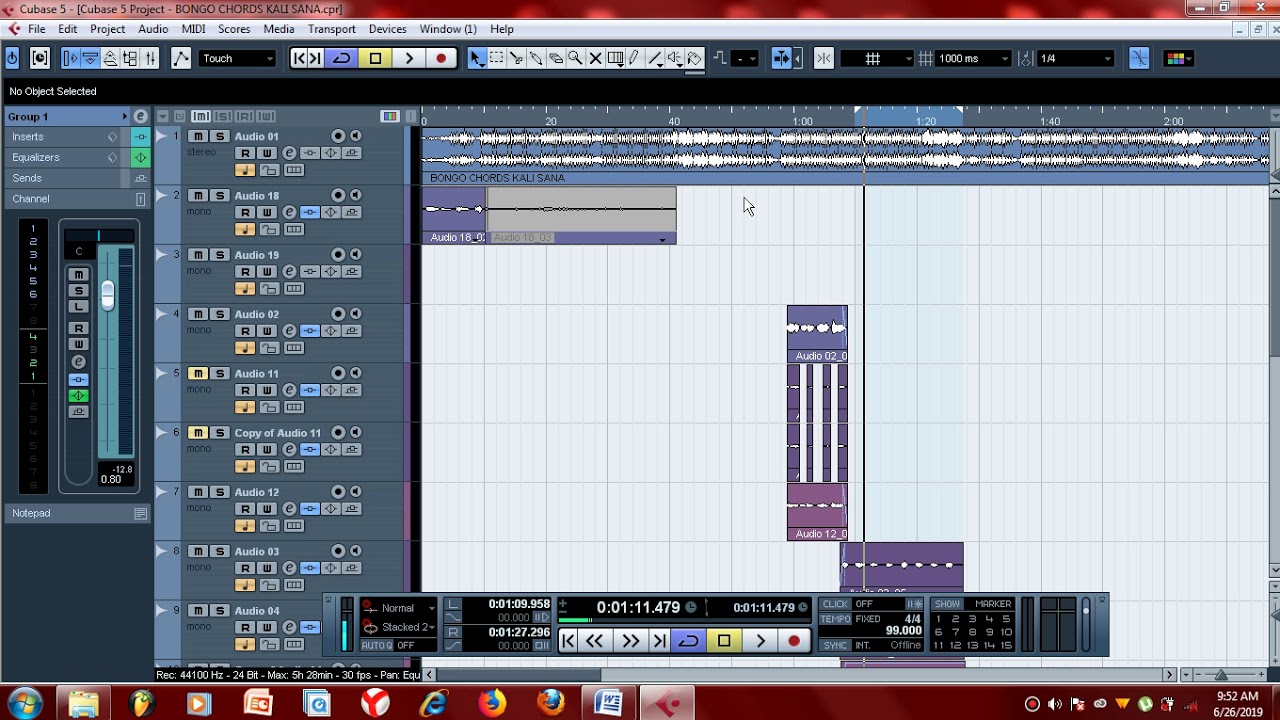Open the Touch automation mode dropdown
The width and height of the screenshot is (1280, 720).
point(237,59)
